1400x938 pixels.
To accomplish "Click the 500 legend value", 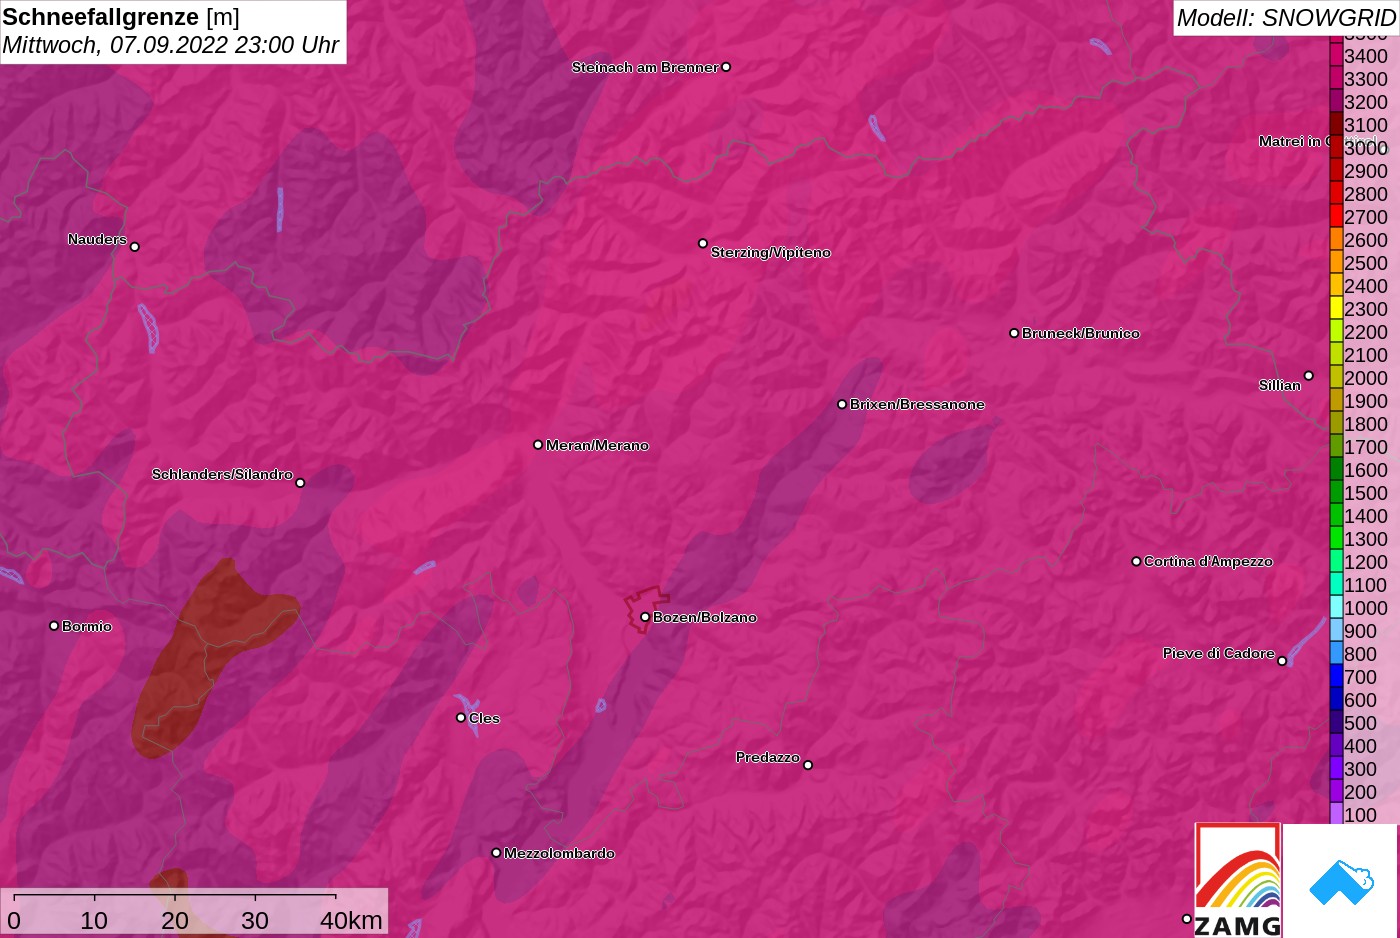I will [x=1360, y=723].
